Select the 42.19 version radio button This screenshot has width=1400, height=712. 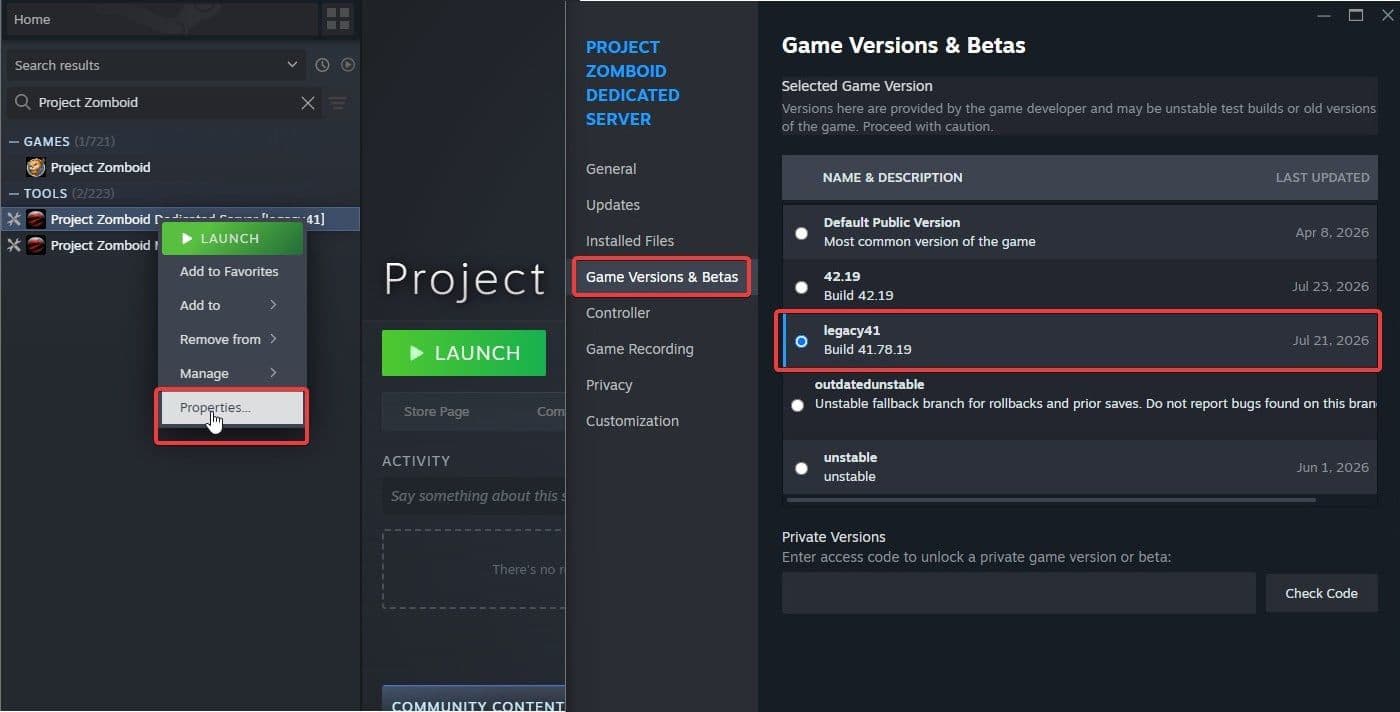[x=801, y=287]
